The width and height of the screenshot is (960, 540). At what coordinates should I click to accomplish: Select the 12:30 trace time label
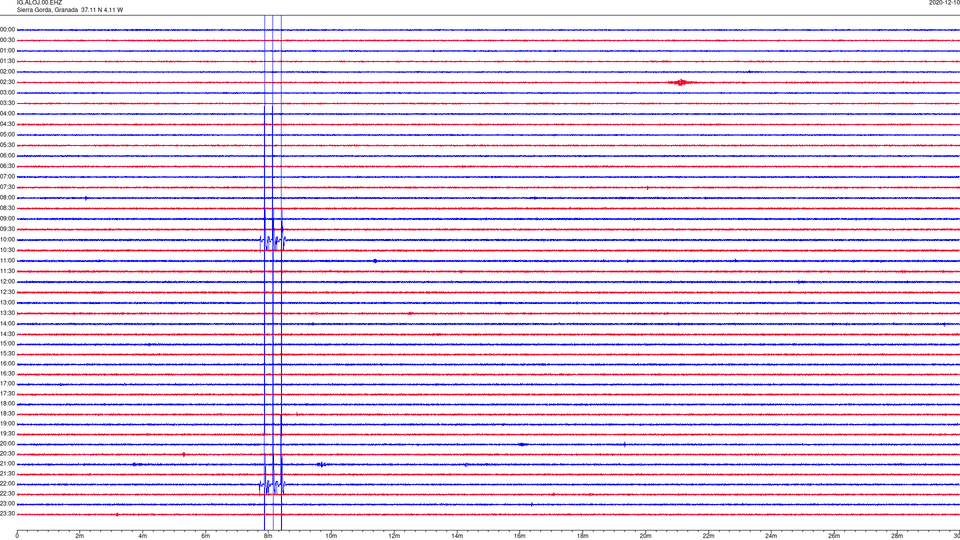pos(7,292)
